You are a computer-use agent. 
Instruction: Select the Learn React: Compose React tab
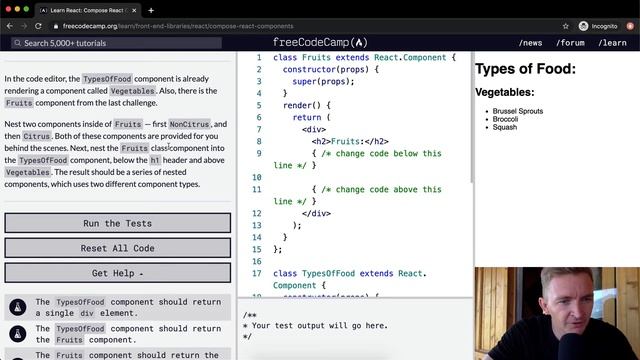tap(88, 10)
